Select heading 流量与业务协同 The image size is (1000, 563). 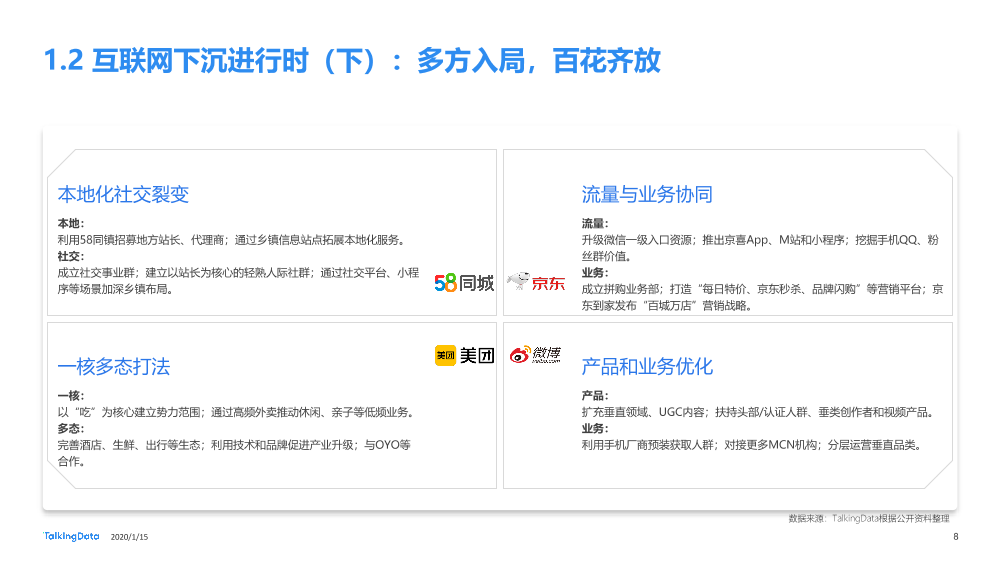647,194
